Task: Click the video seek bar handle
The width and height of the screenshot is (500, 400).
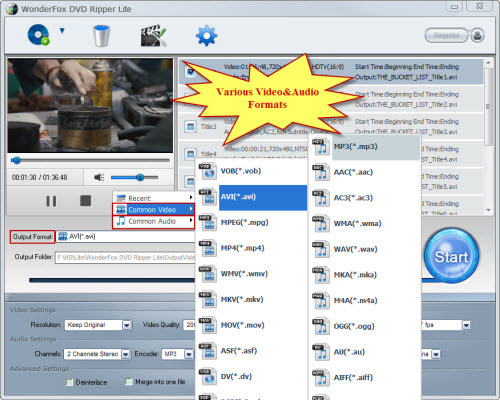Action: [16, 161]
